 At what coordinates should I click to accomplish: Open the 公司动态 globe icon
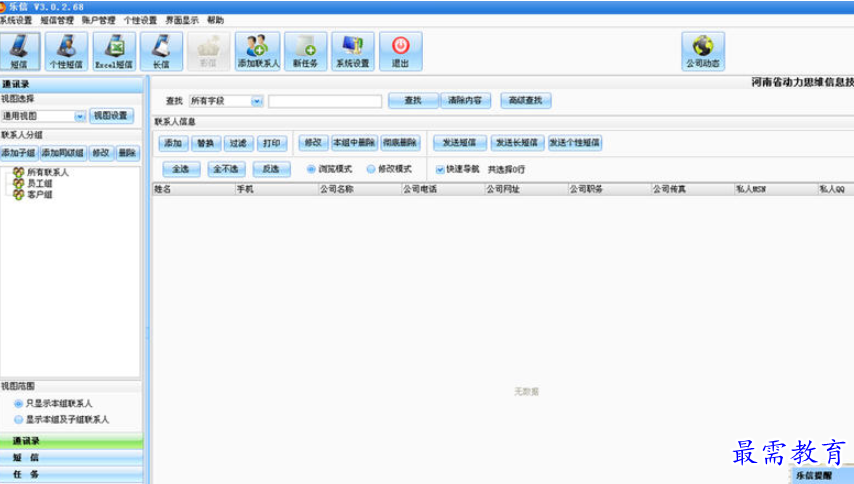click(703, 51)
